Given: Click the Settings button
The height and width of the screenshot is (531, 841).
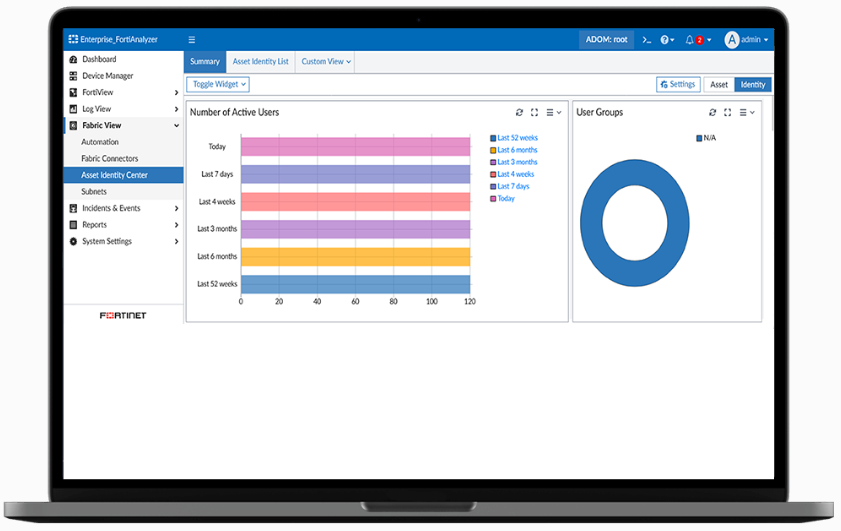Looking at the screenshot, I should click(x=678, y=85).
